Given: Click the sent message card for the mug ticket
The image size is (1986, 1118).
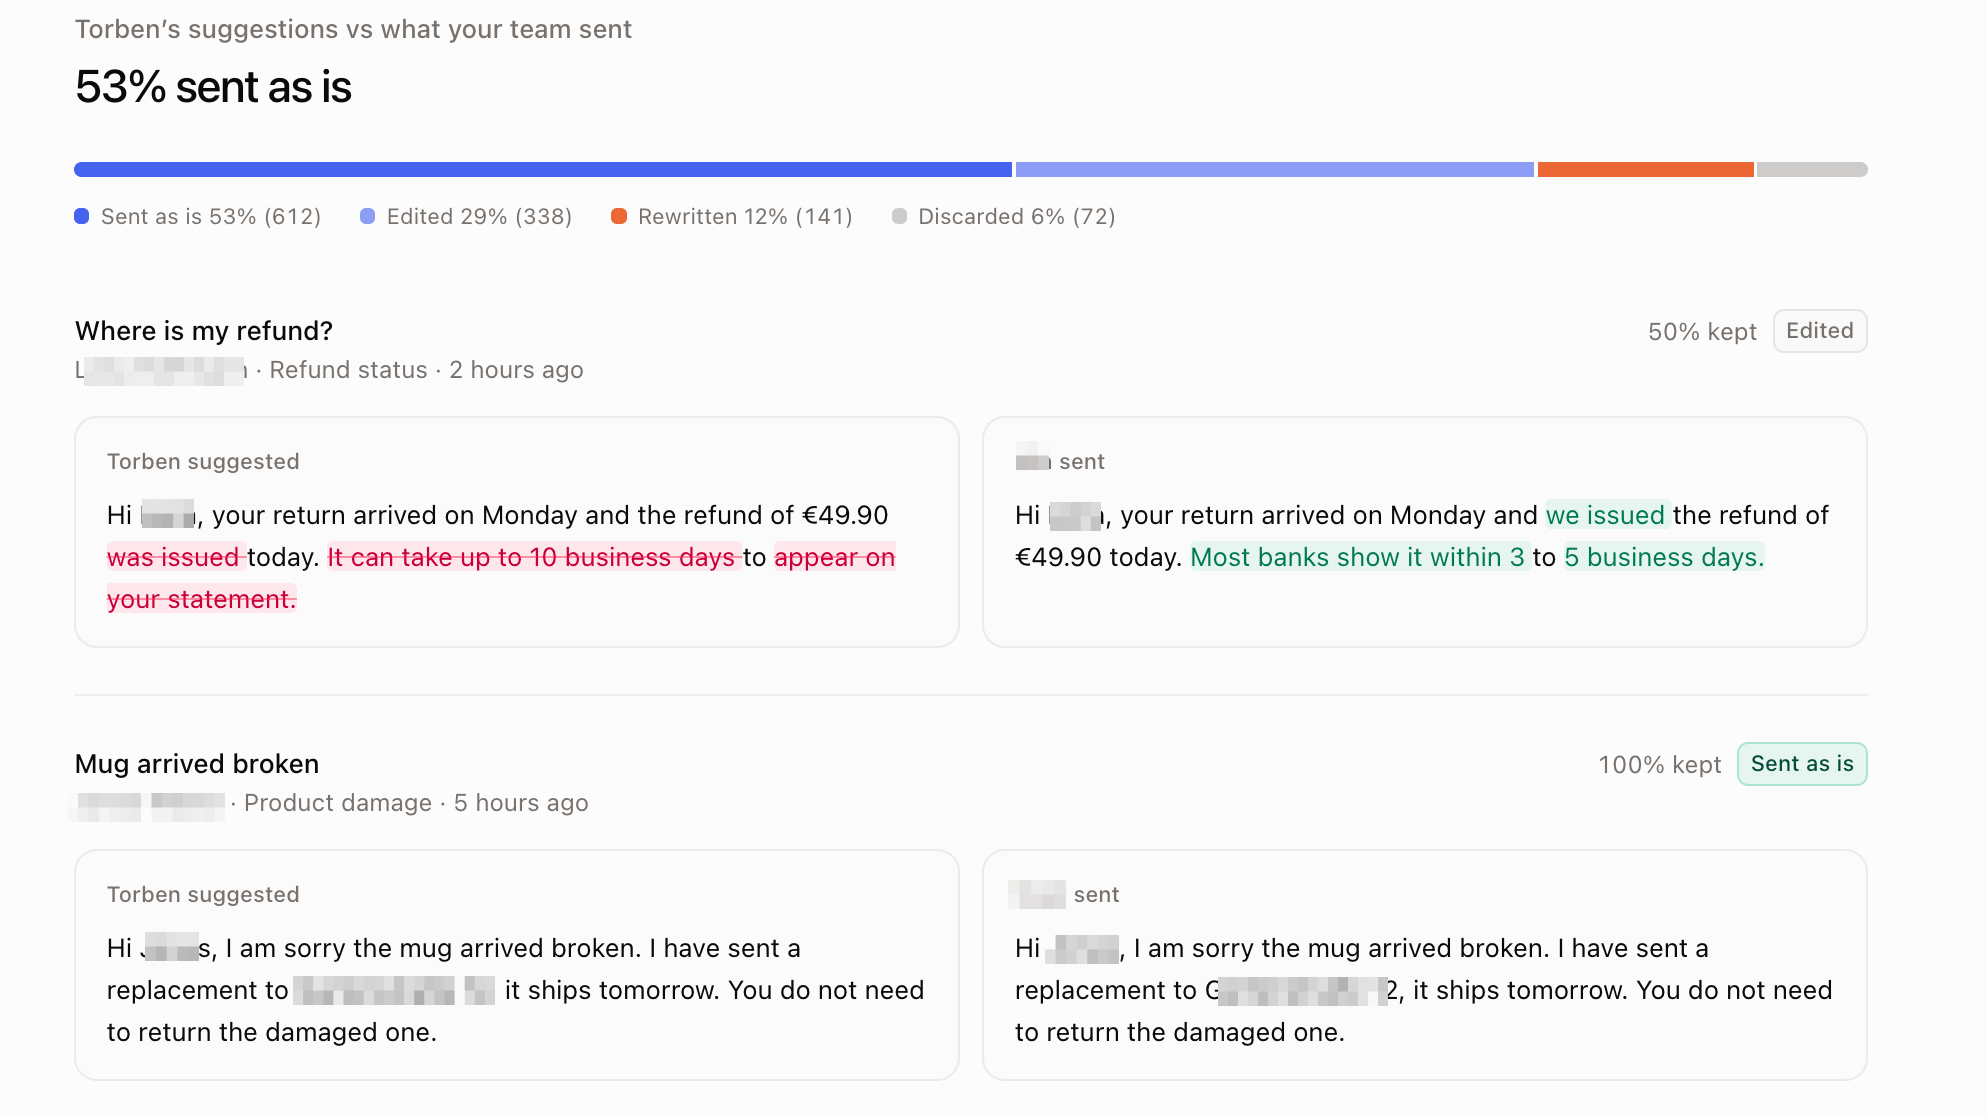Looking at the screenshot, I should tap(1425, 965).
